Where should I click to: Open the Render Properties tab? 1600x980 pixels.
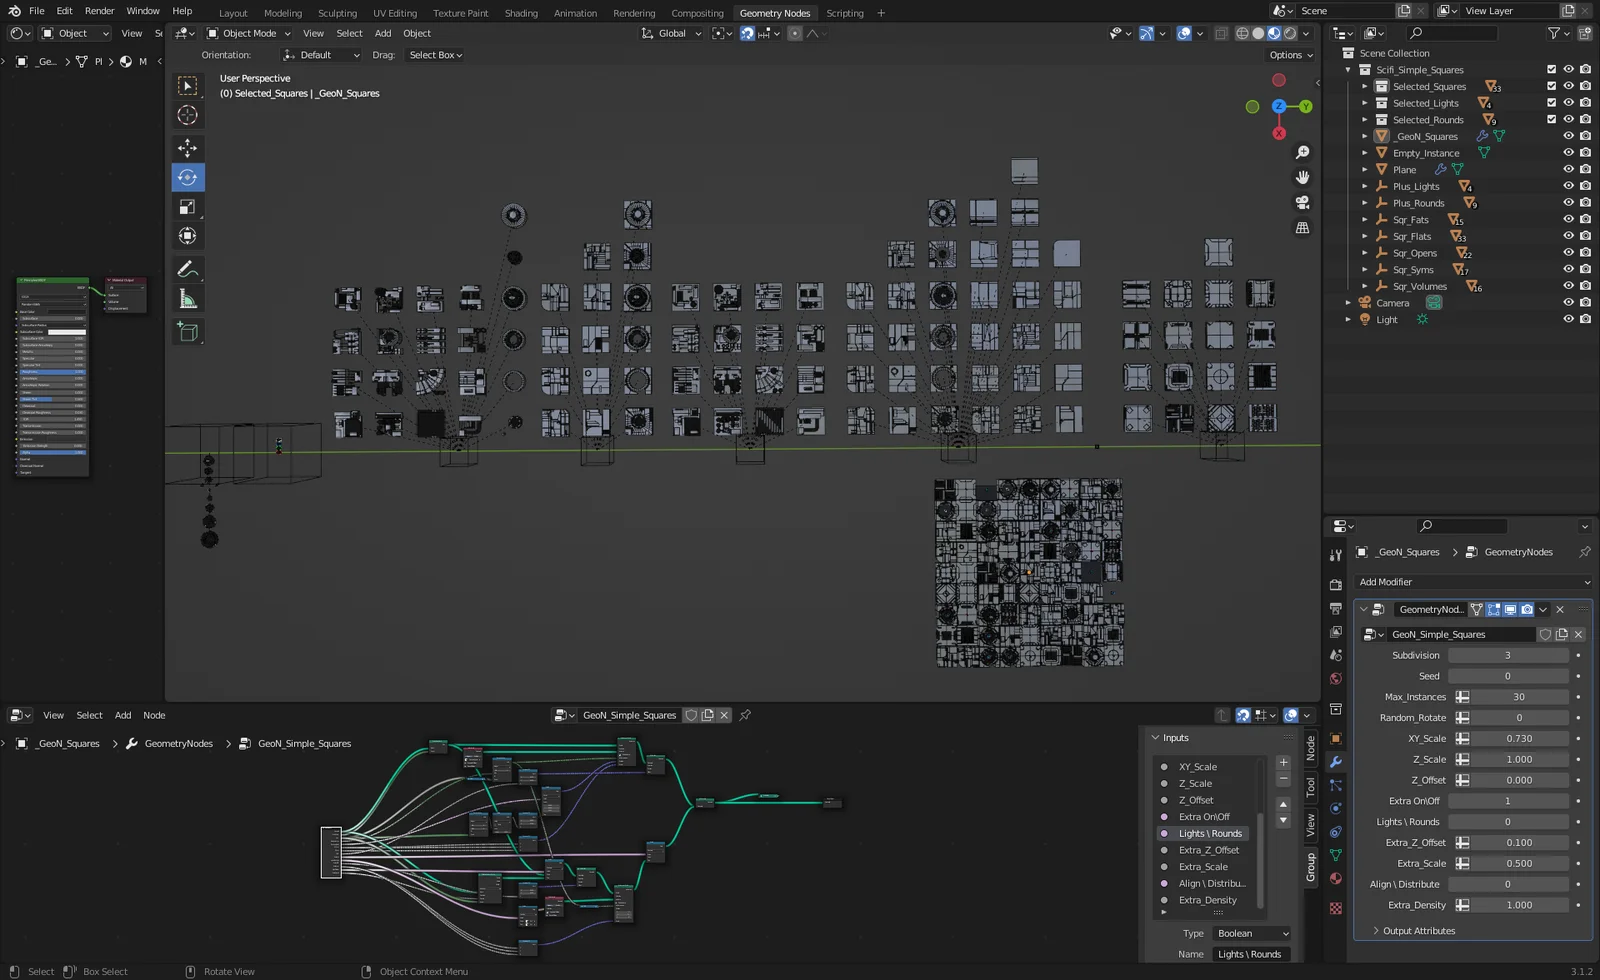pos(1335,585)
